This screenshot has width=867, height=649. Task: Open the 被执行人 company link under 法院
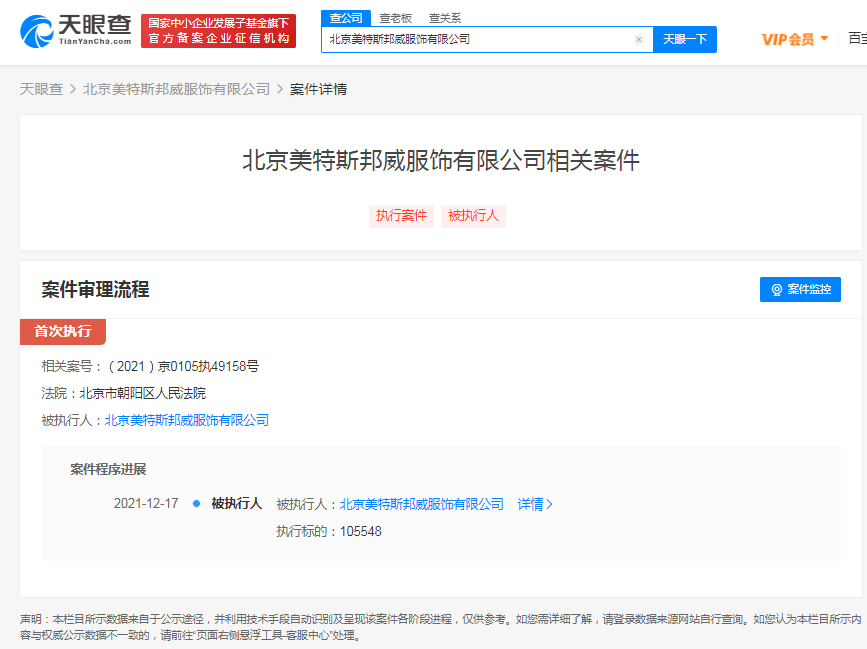coord(187,420)
